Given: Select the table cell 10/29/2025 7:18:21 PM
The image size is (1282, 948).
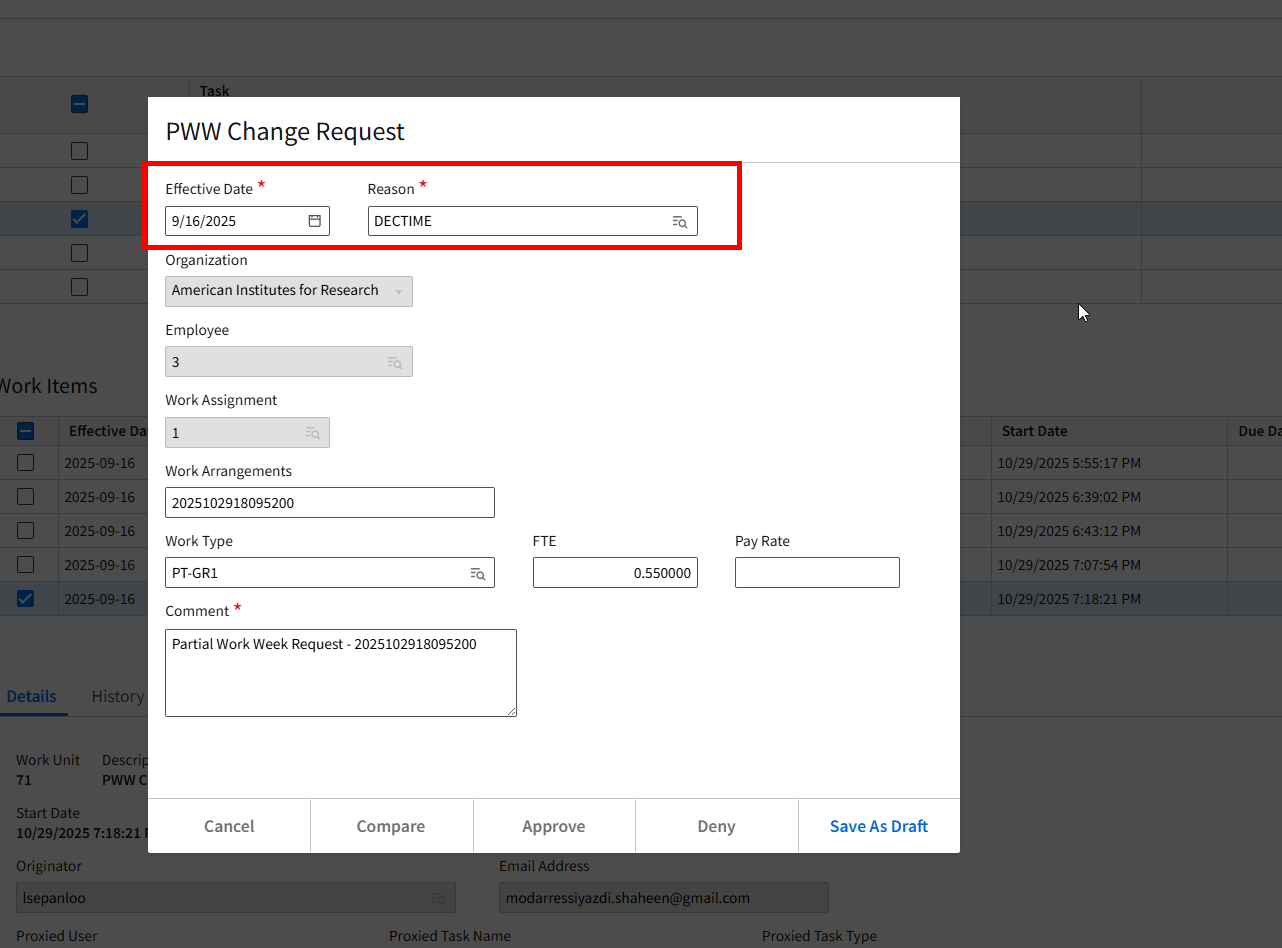Looking at the screenshot, I should click(1108, 599).
